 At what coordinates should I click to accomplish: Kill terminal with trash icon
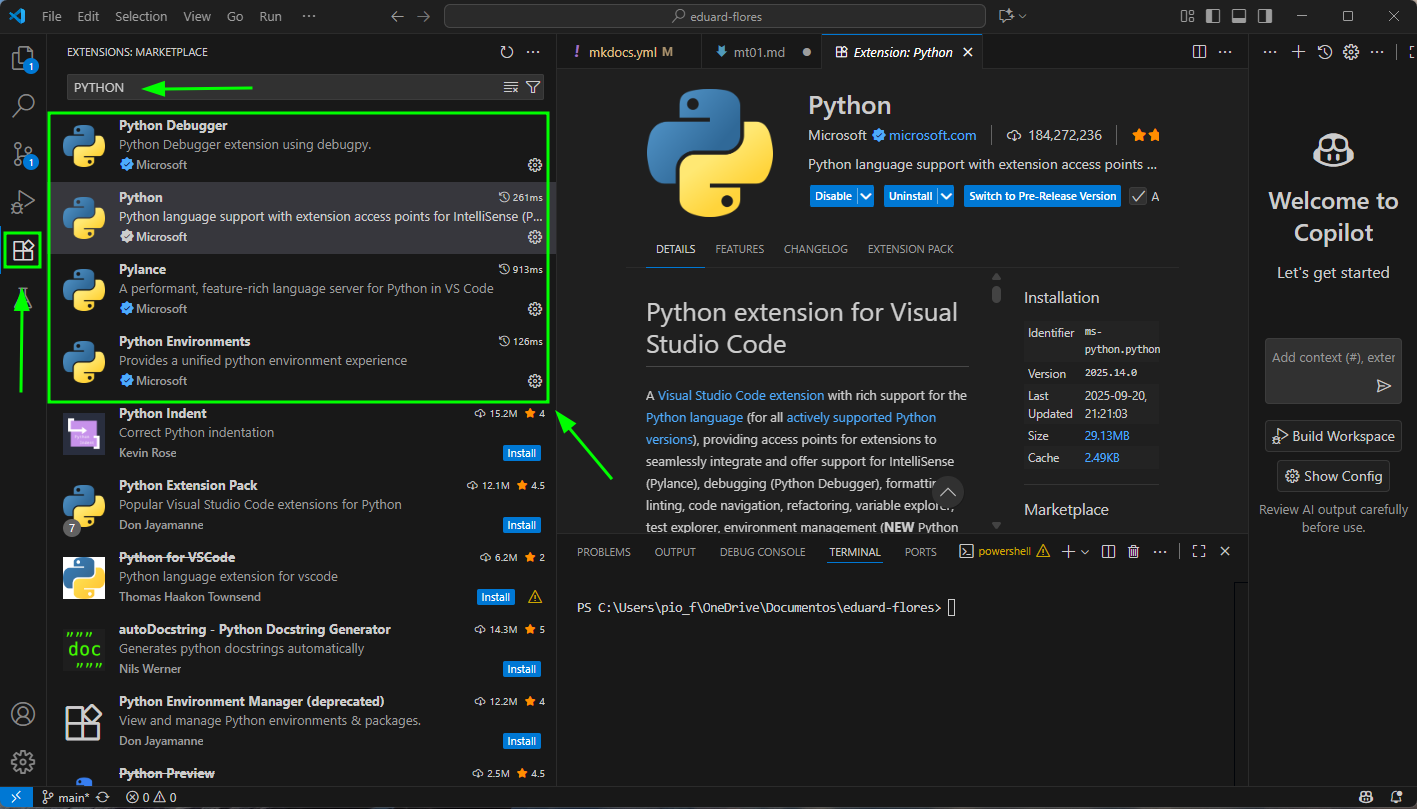pyautogui.click(x=1133, y=551)
